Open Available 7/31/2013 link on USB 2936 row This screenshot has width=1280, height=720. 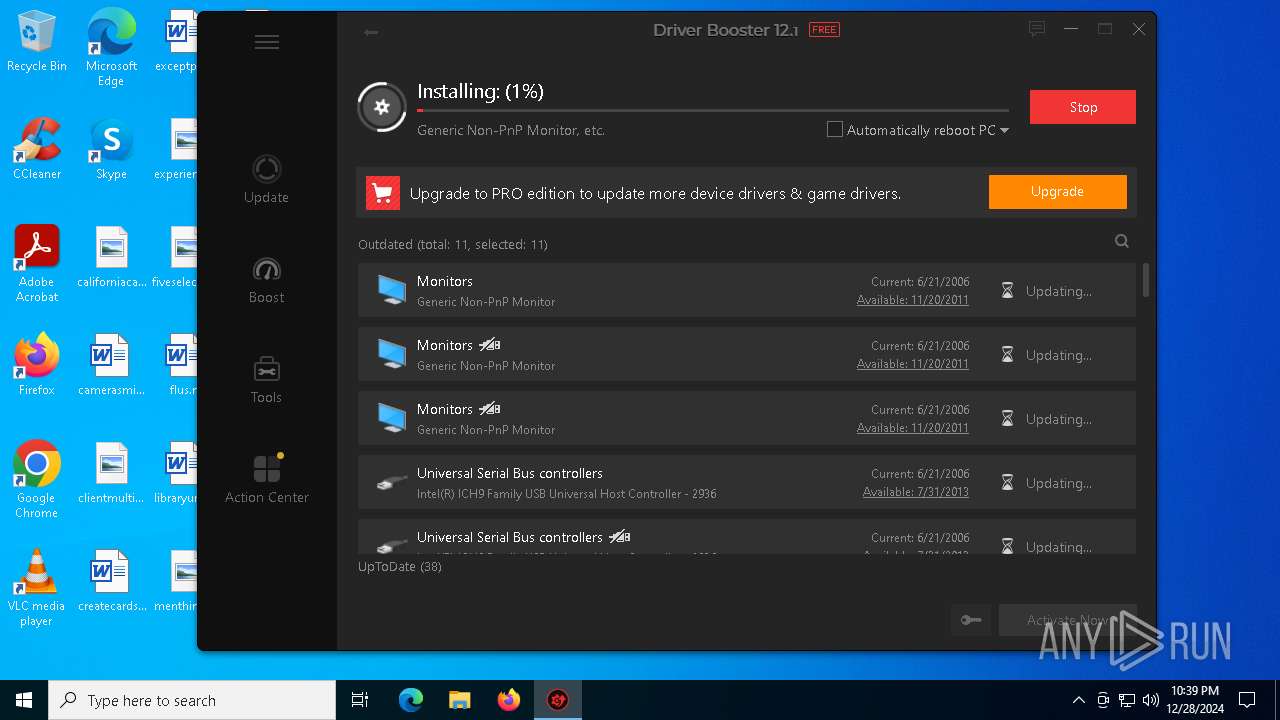916,492
